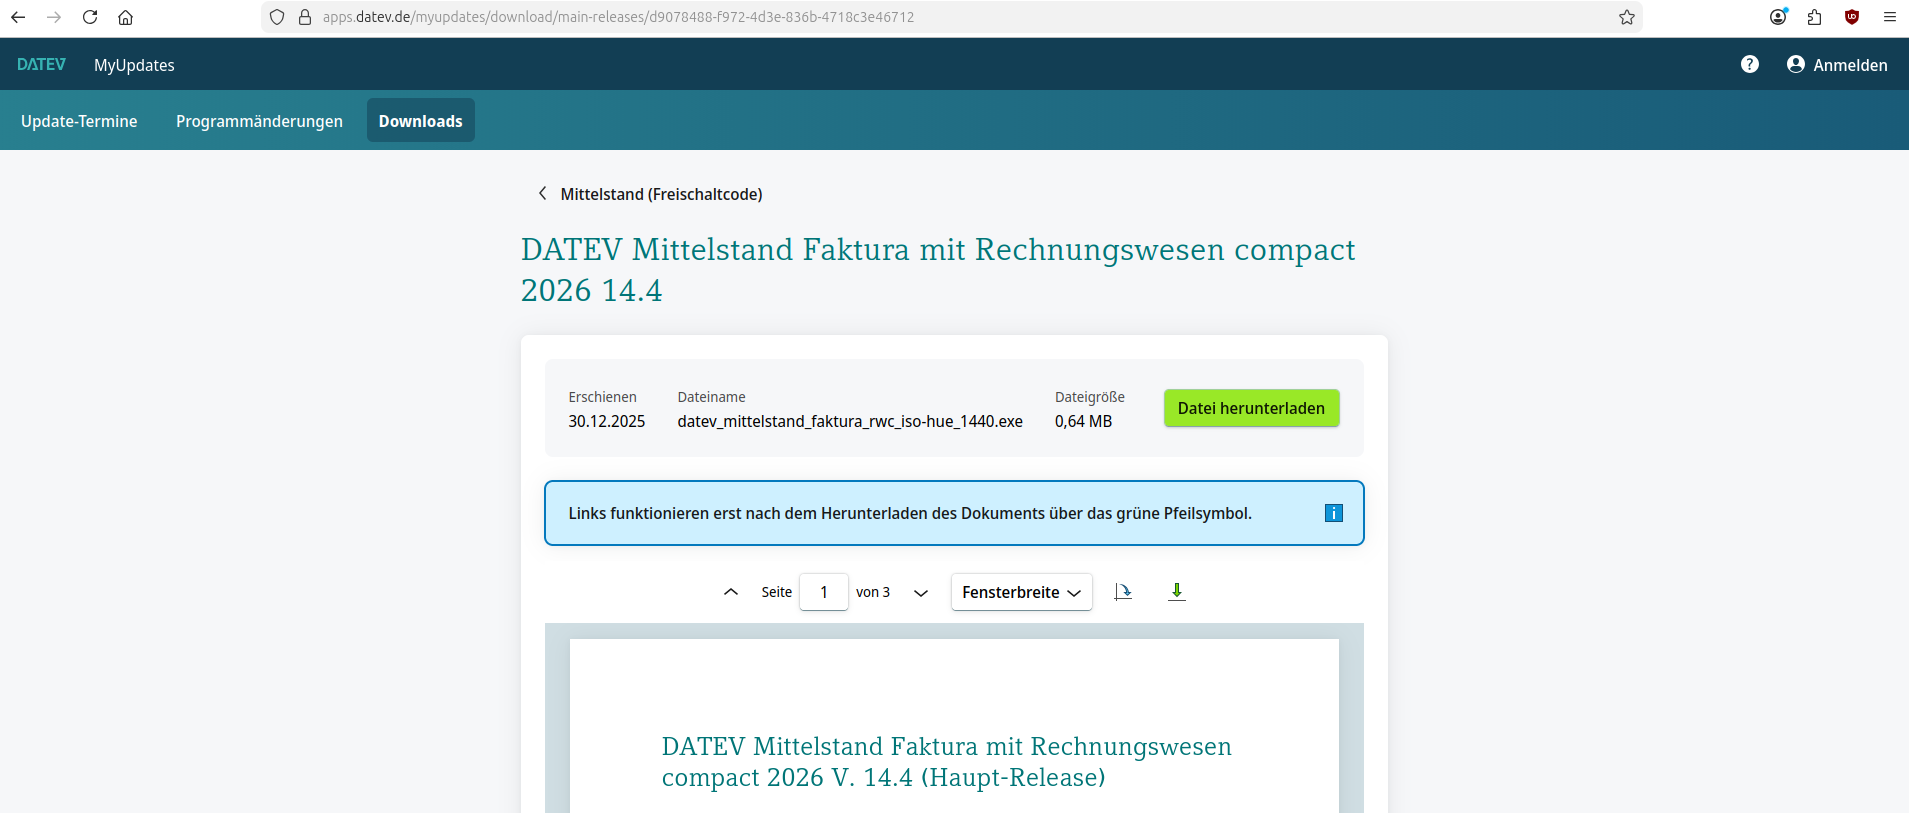Viewport: 1909px width, 813px height.
Task: Go back using browser back arrow
Action: pyautogui.click(x=18, y=17)
